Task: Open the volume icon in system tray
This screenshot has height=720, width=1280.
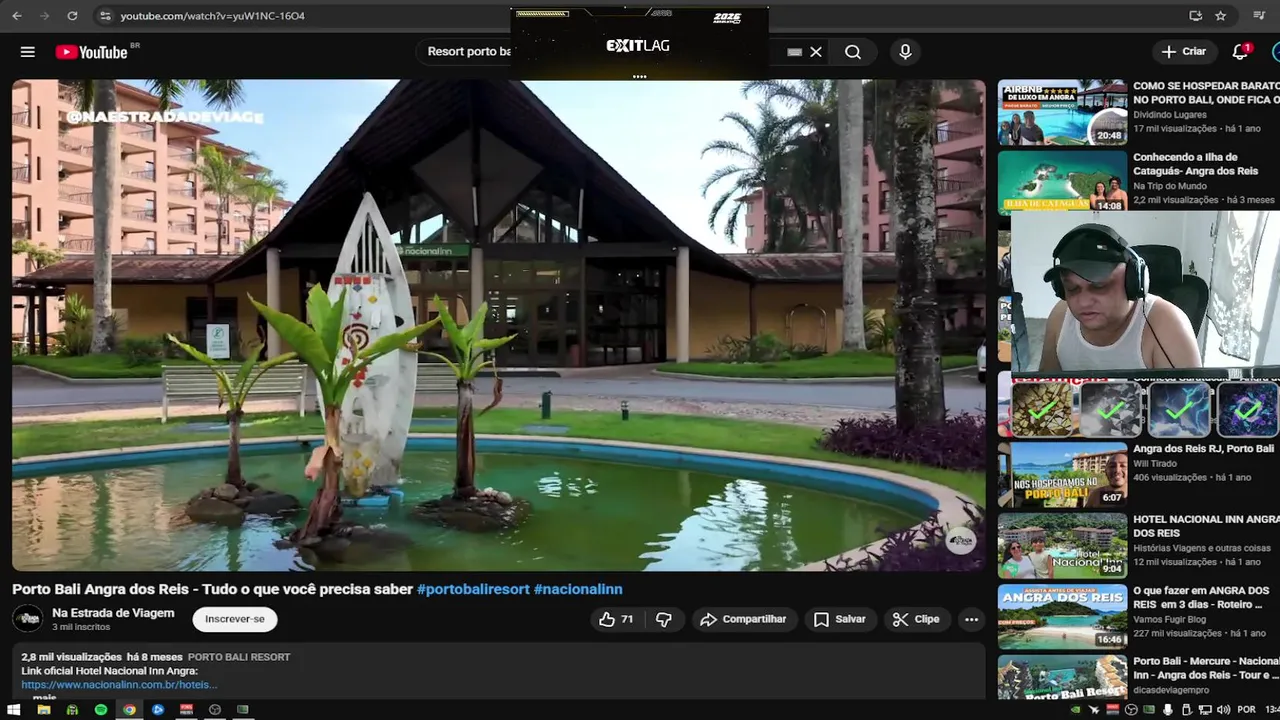Action: click(x=1224, y=710)
